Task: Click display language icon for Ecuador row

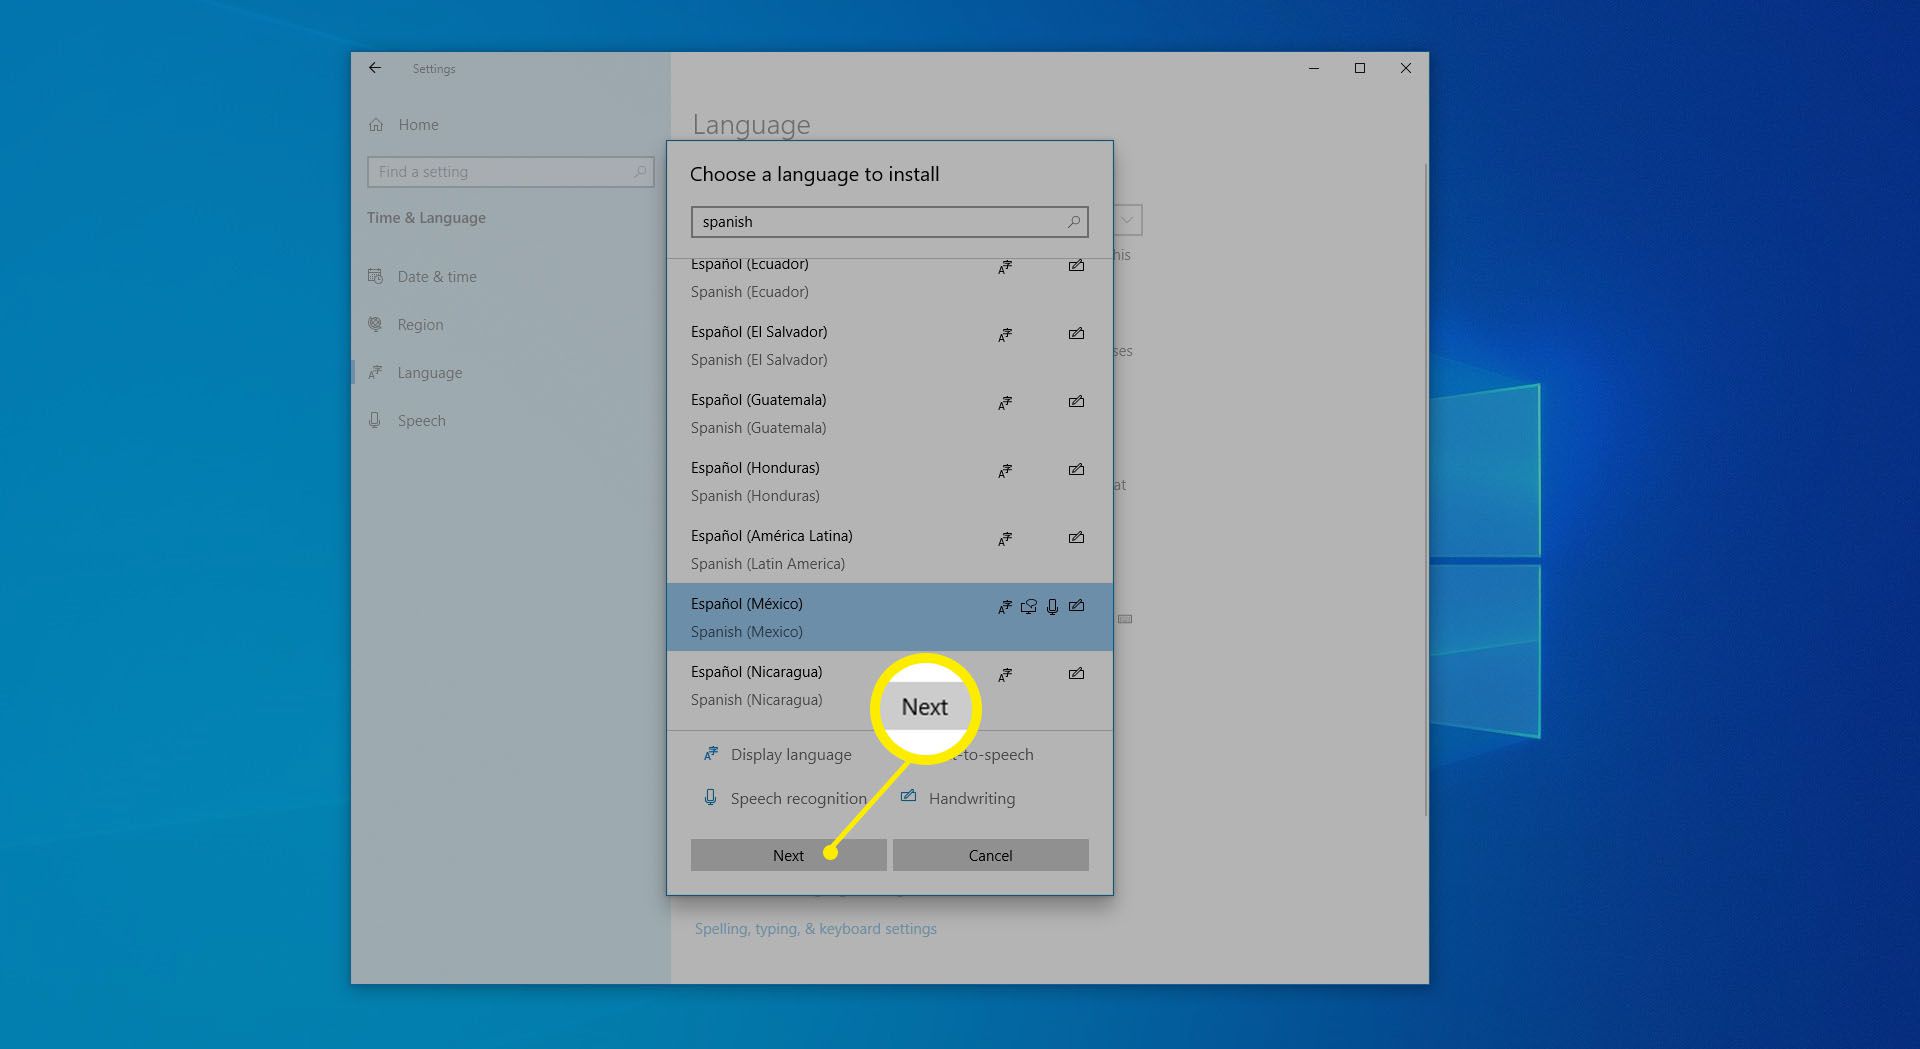Action: click(x=1005, y=267)
